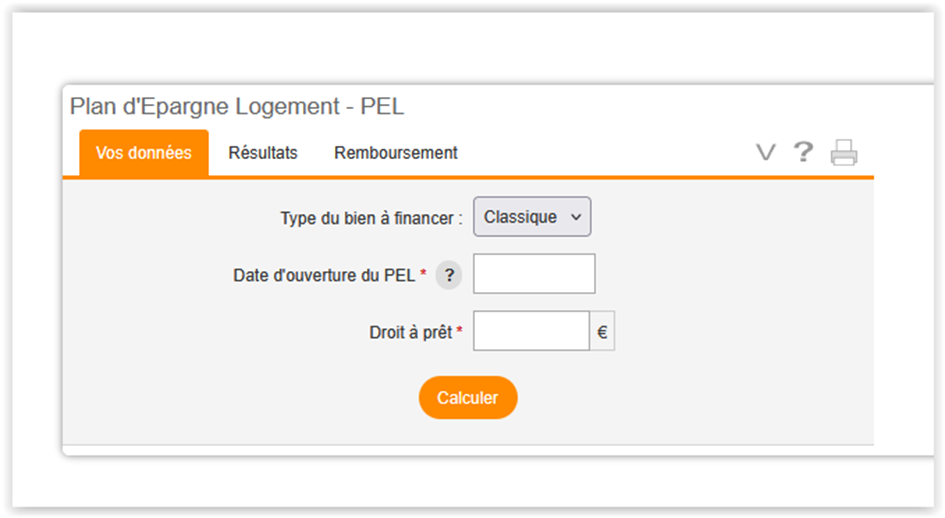Switch to the Résultats tab
Viewport: 945px width, 518px height.
pyautogui.click(x=263, y=153)
